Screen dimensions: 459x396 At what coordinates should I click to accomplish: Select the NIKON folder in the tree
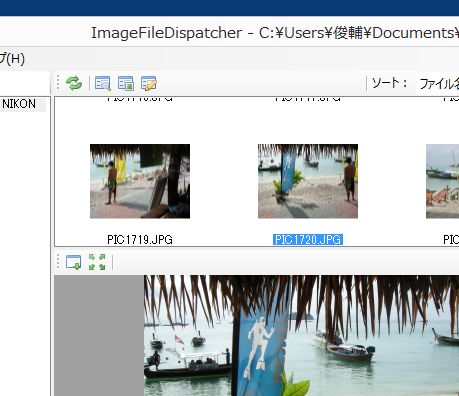tap(19, 104)
